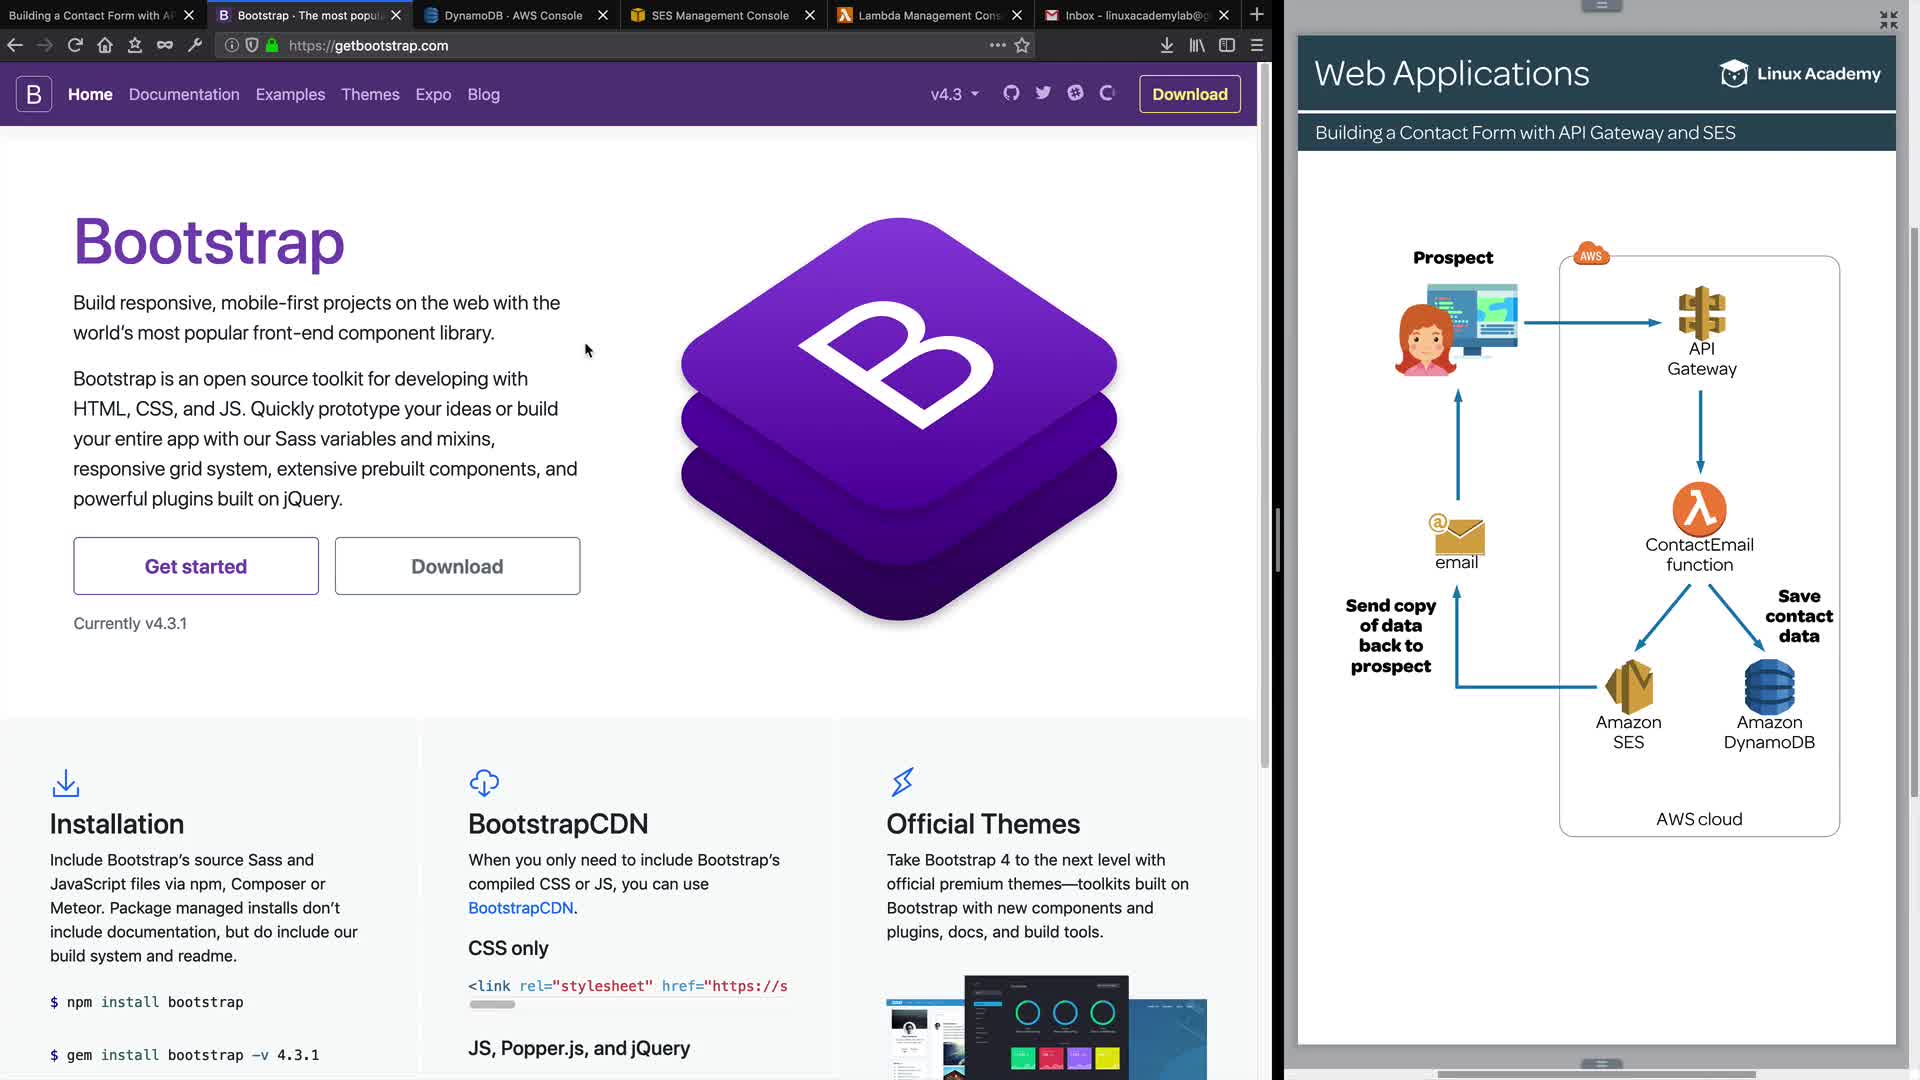Screen dimensions: 1920x1080
Task: Click the Bootstrap B logo in navbar
Action: [x=34, y=94]
